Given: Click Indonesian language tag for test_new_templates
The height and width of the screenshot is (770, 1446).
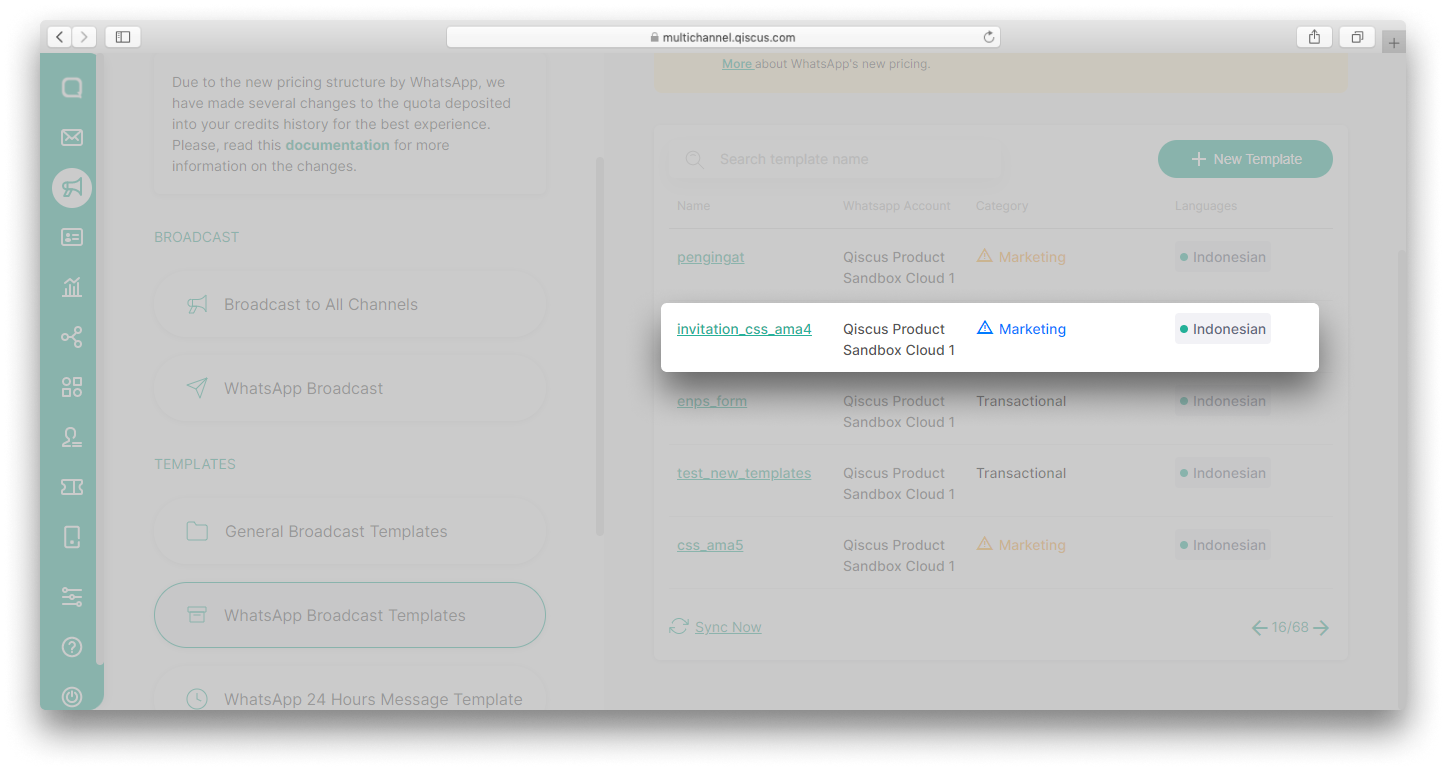Looking at the screenshot, I should (x=1223, y=473).
